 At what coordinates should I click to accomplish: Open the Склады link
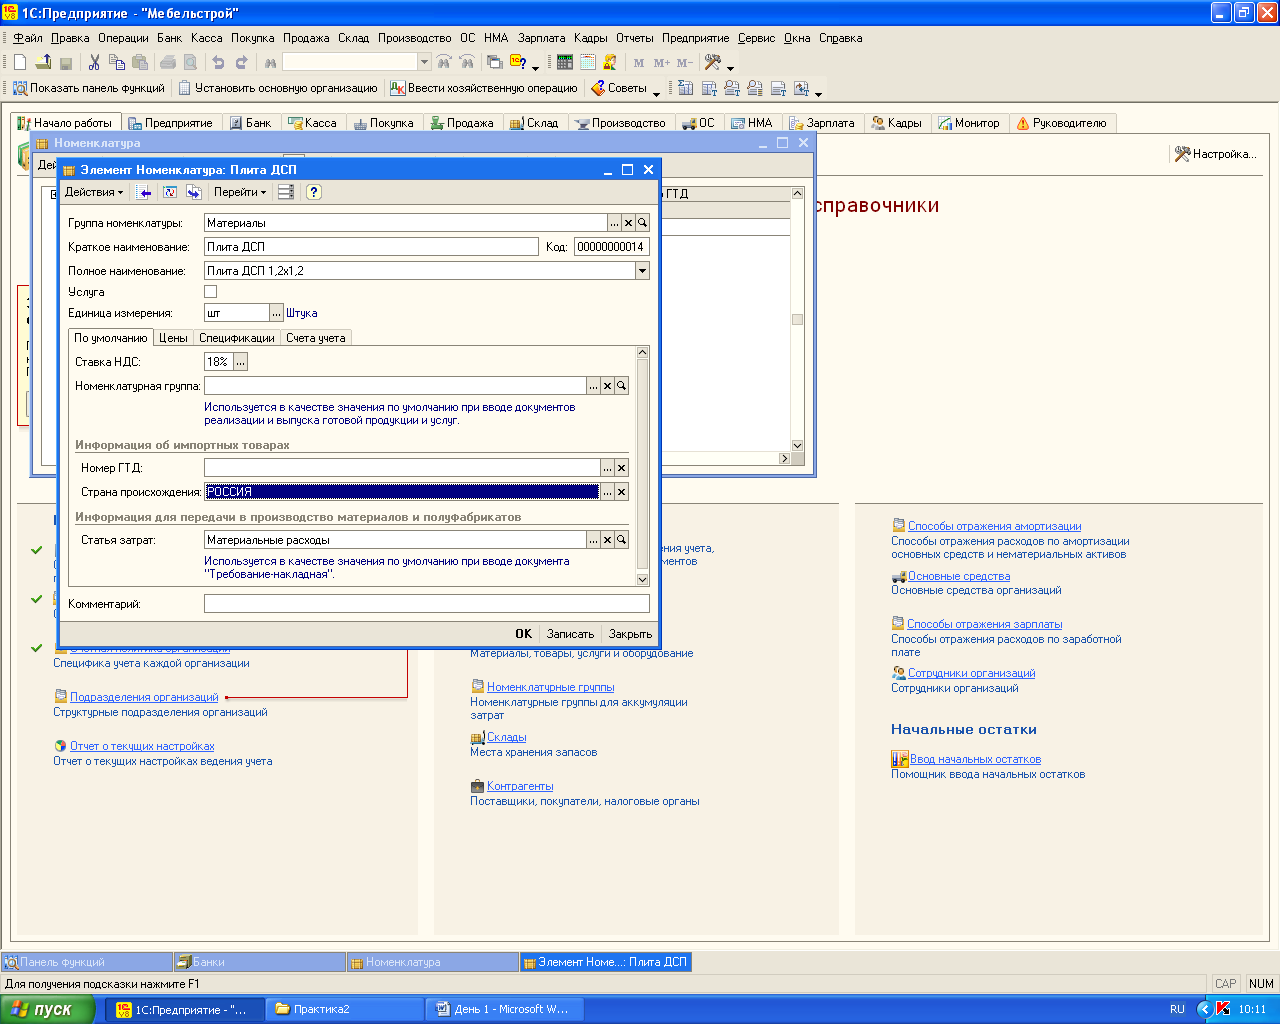tap(506, 737)
